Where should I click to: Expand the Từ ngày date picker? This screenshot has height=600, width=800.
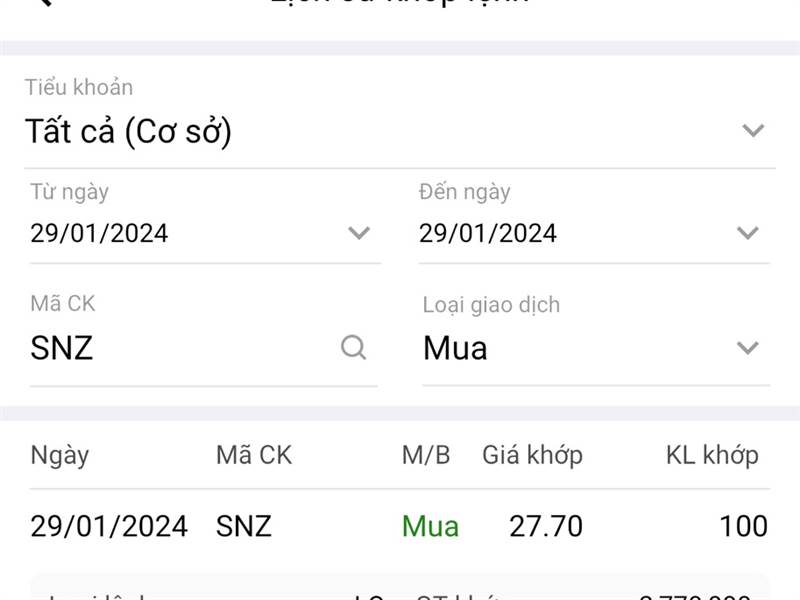tap(358, 233)
